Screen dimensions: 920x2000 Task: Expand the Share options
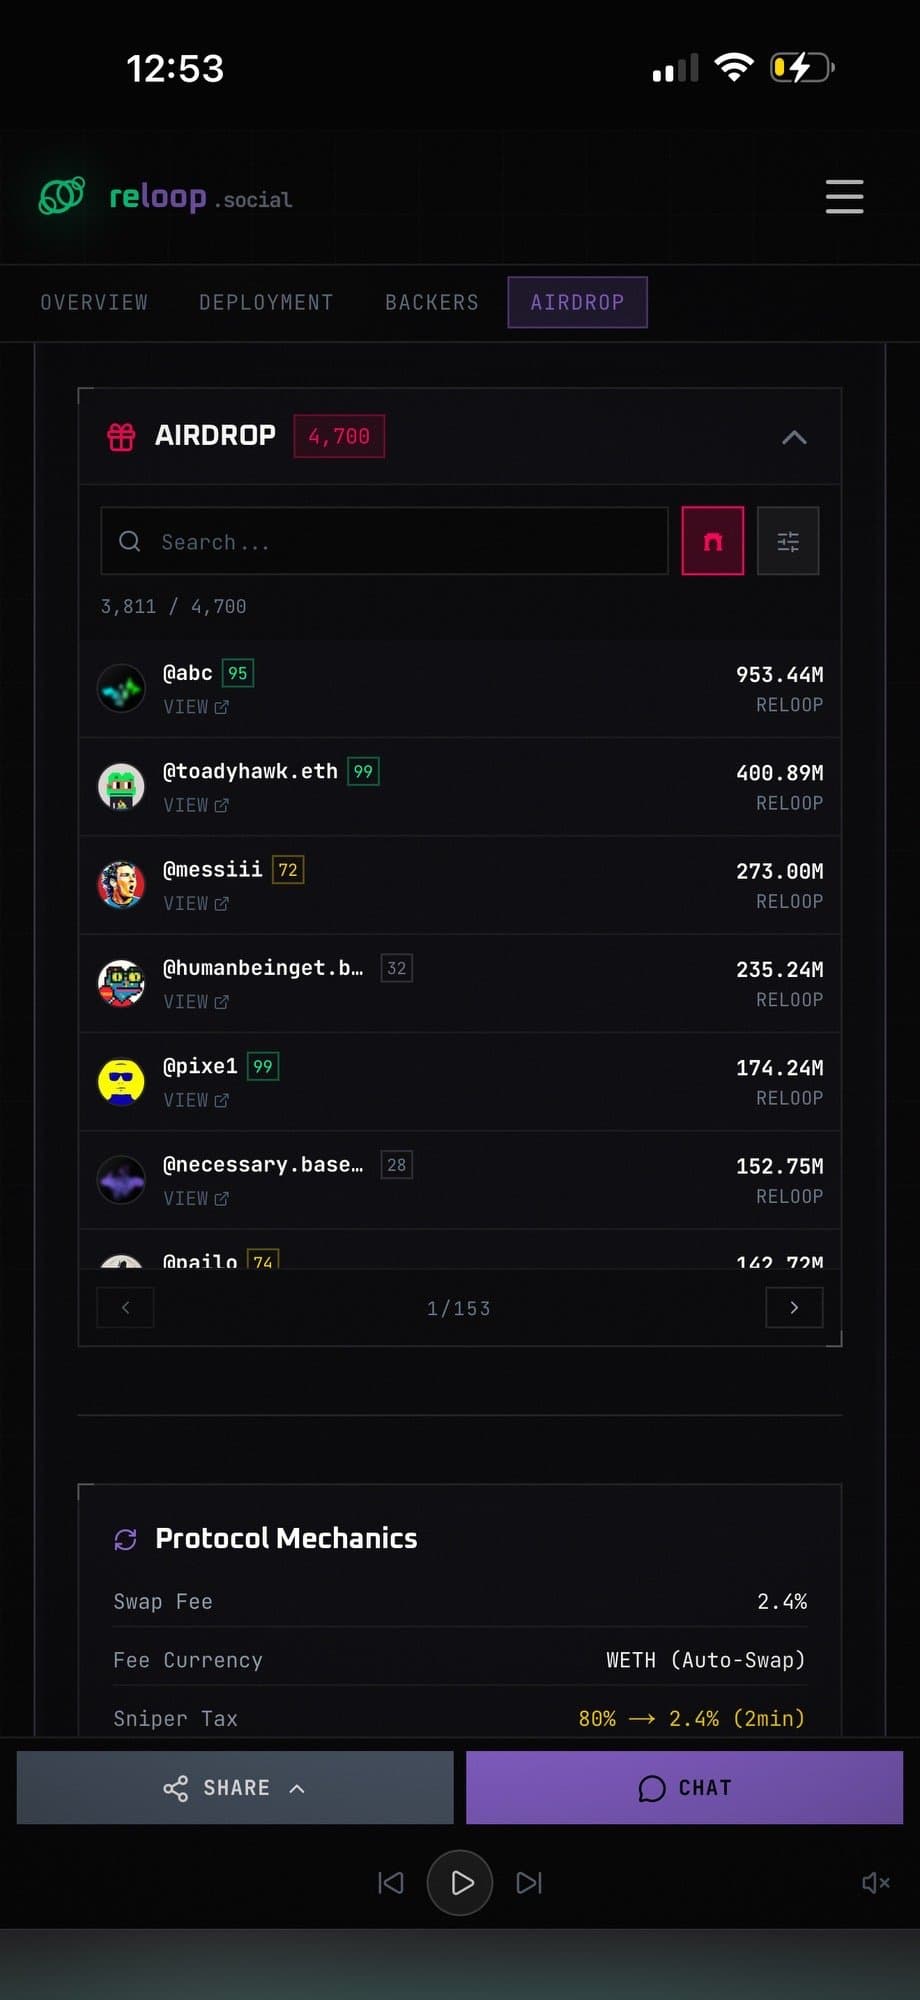[235, 1788]
